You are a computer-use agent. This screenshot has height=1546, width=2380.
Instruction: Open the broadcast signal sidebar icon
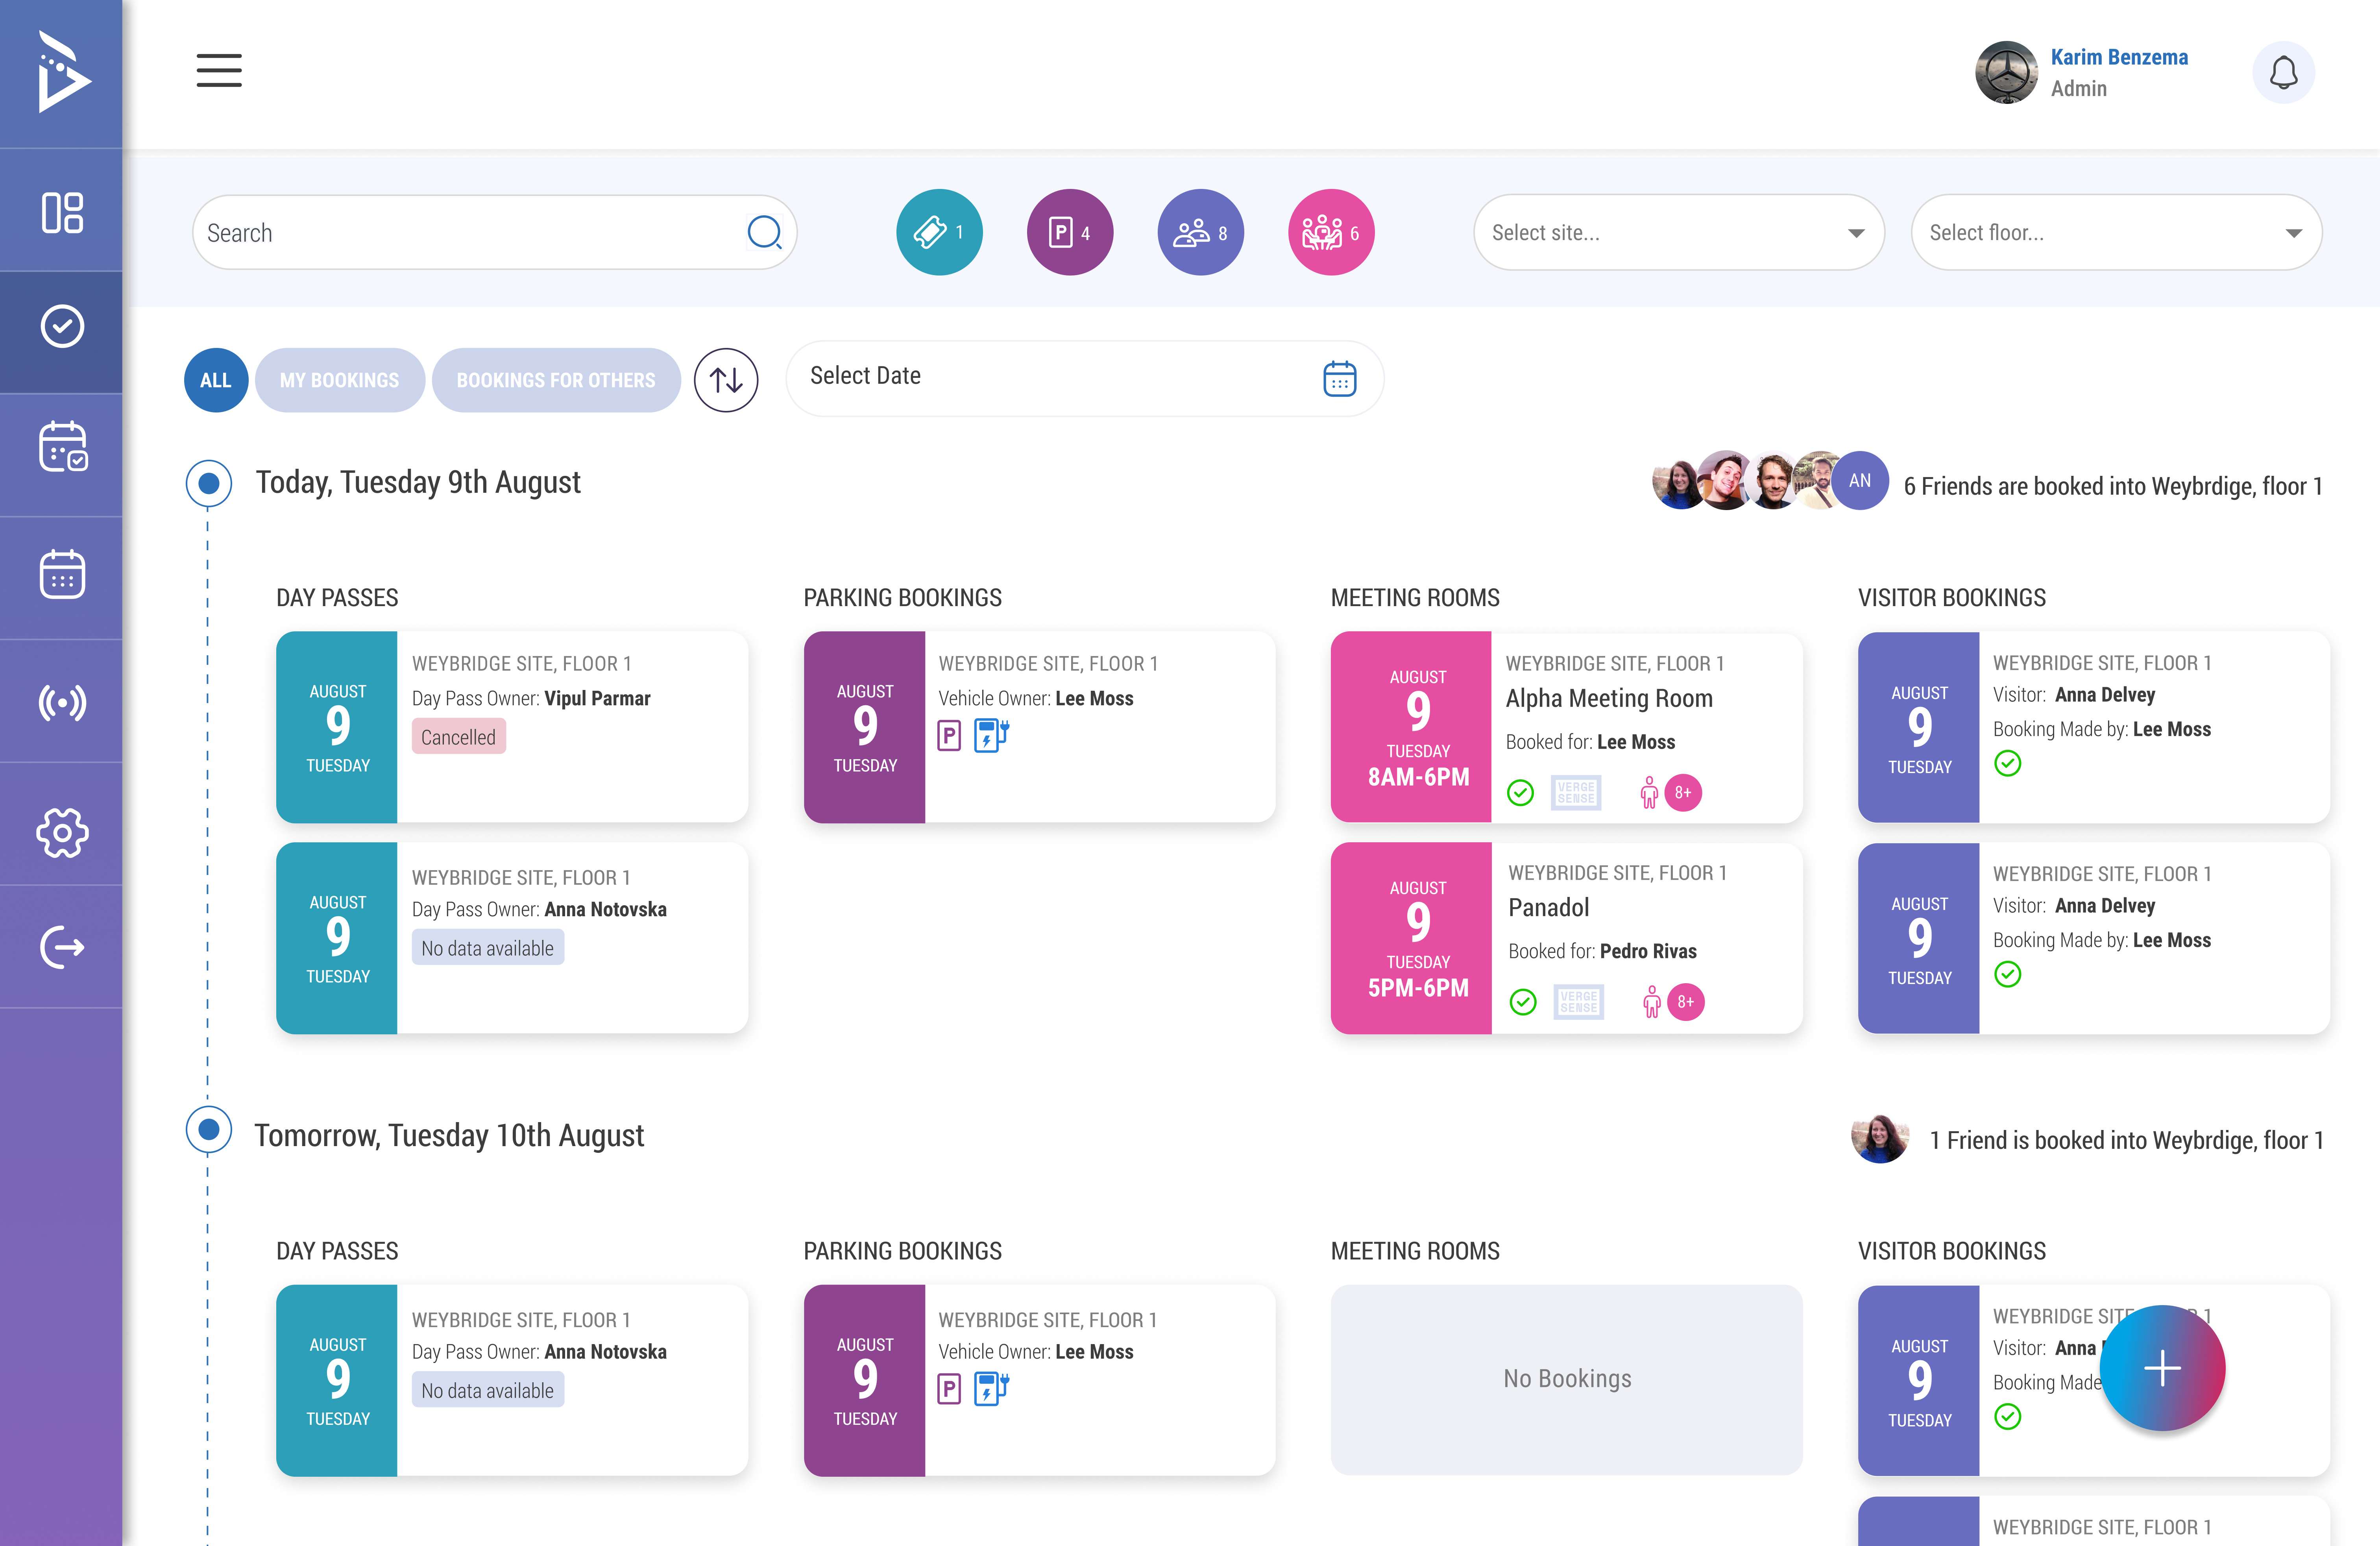[62, 703]
